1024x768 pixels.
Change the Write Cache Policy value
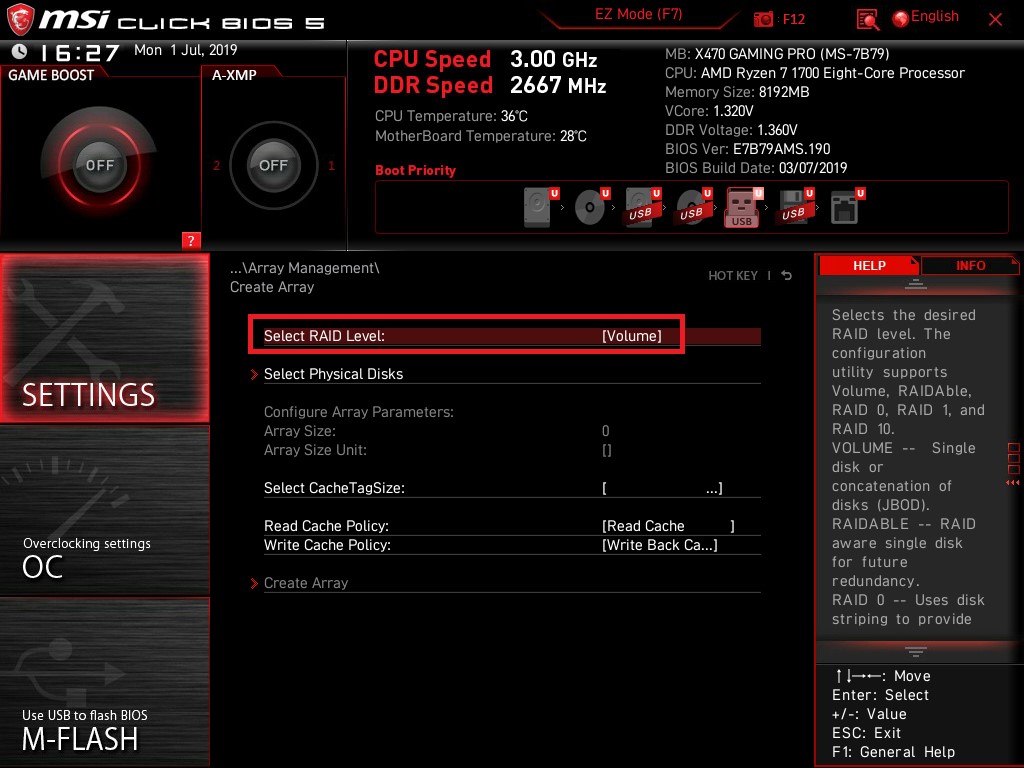pyautogui.click(x=659, y=545)
